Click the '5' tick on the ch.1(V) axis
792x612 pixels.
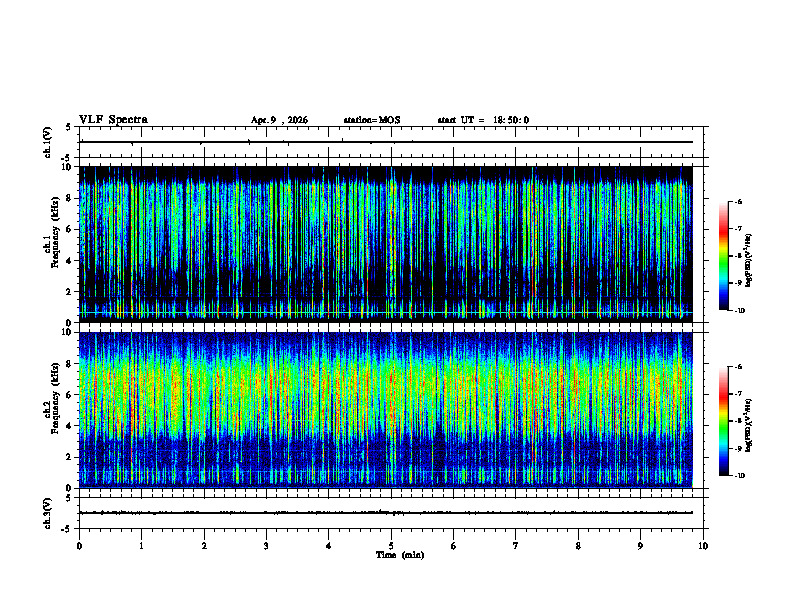click(x=70, y=127)
